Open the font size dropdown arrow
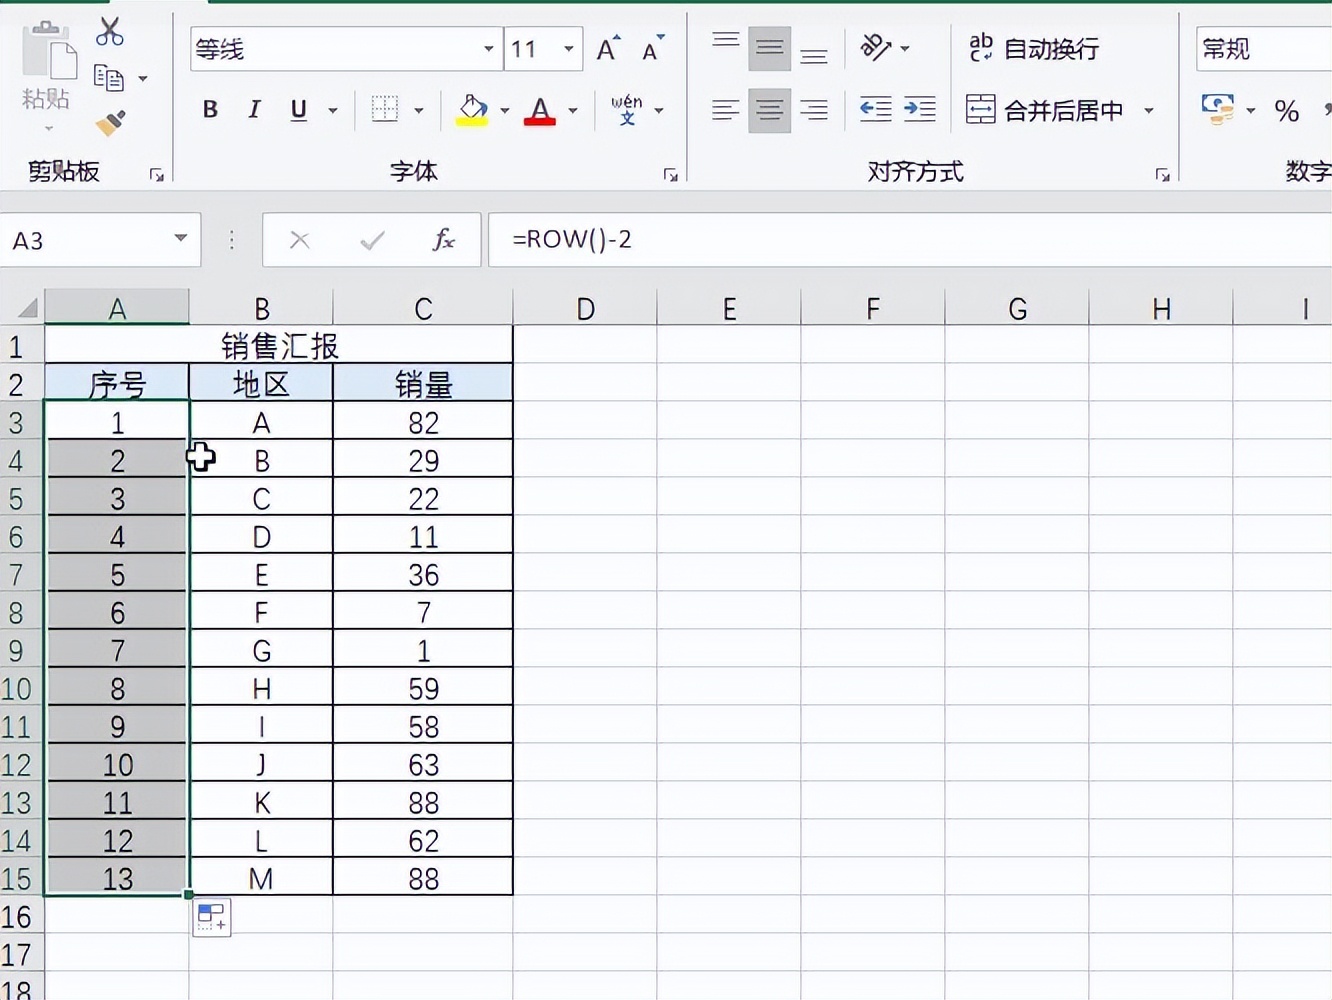Viewport: 1332px width, 1000px height. coord(568,49)
